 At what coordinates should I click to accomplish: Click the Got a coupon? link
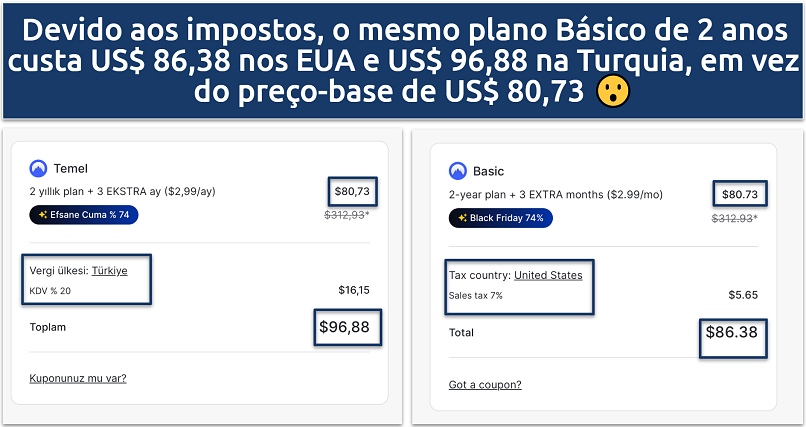(x=485, y=385)
